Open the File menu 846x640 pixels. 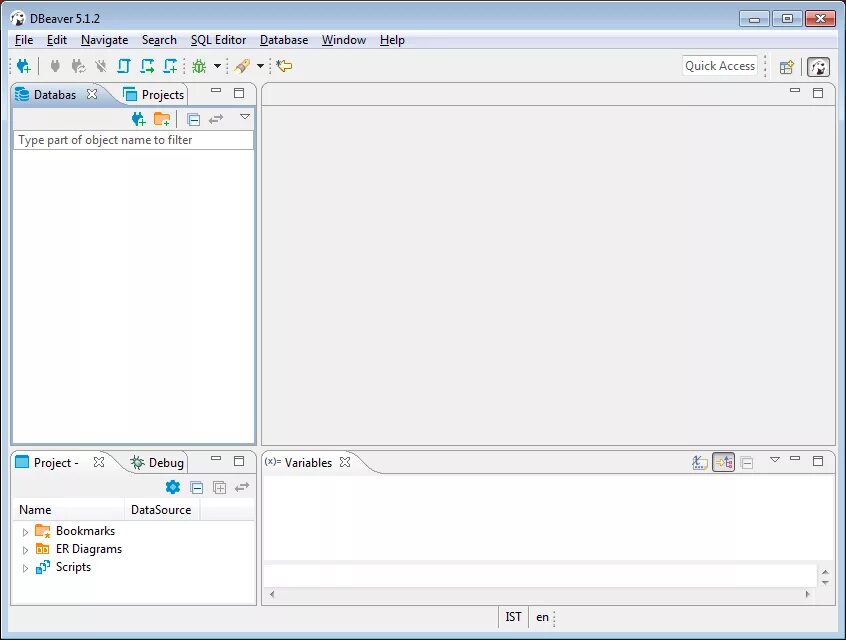(24, 40)
